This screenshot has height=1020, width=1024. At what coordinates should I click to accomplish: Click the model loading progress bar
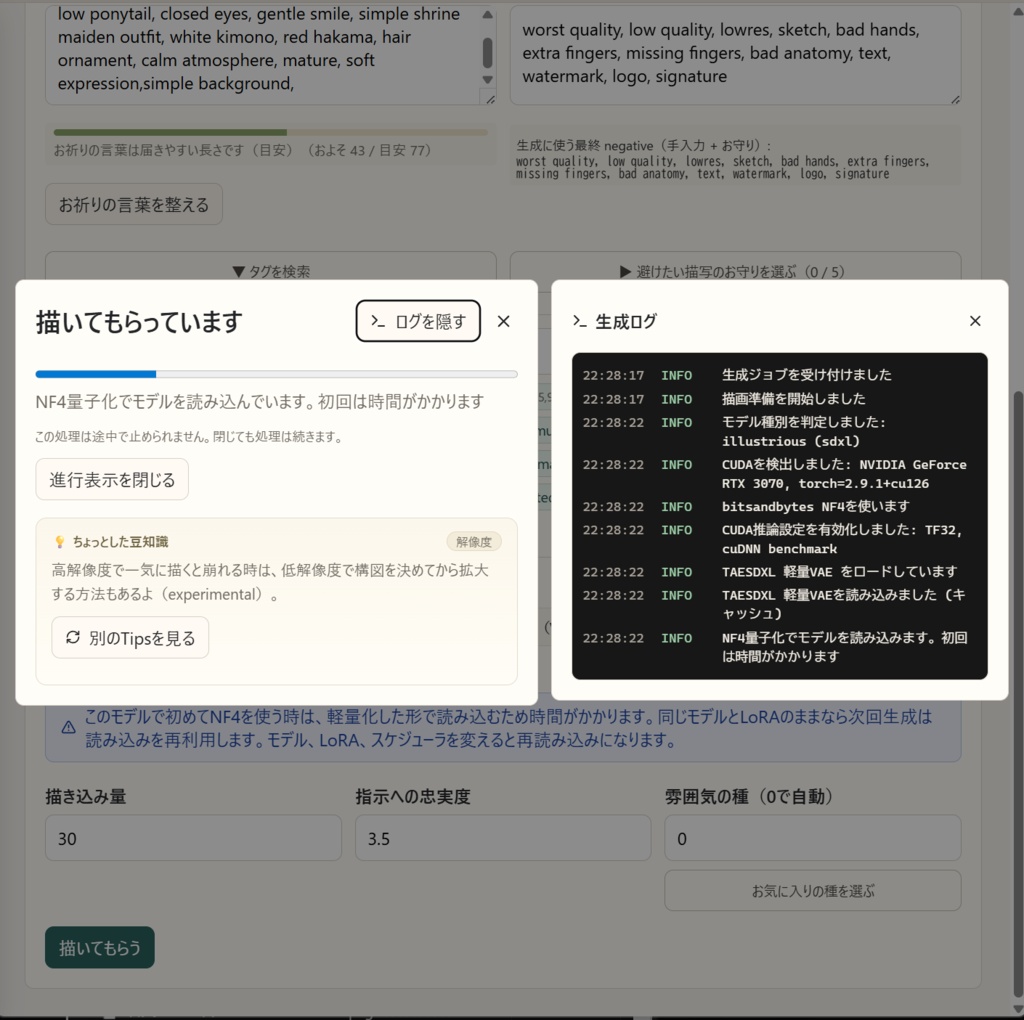point(276,374)
